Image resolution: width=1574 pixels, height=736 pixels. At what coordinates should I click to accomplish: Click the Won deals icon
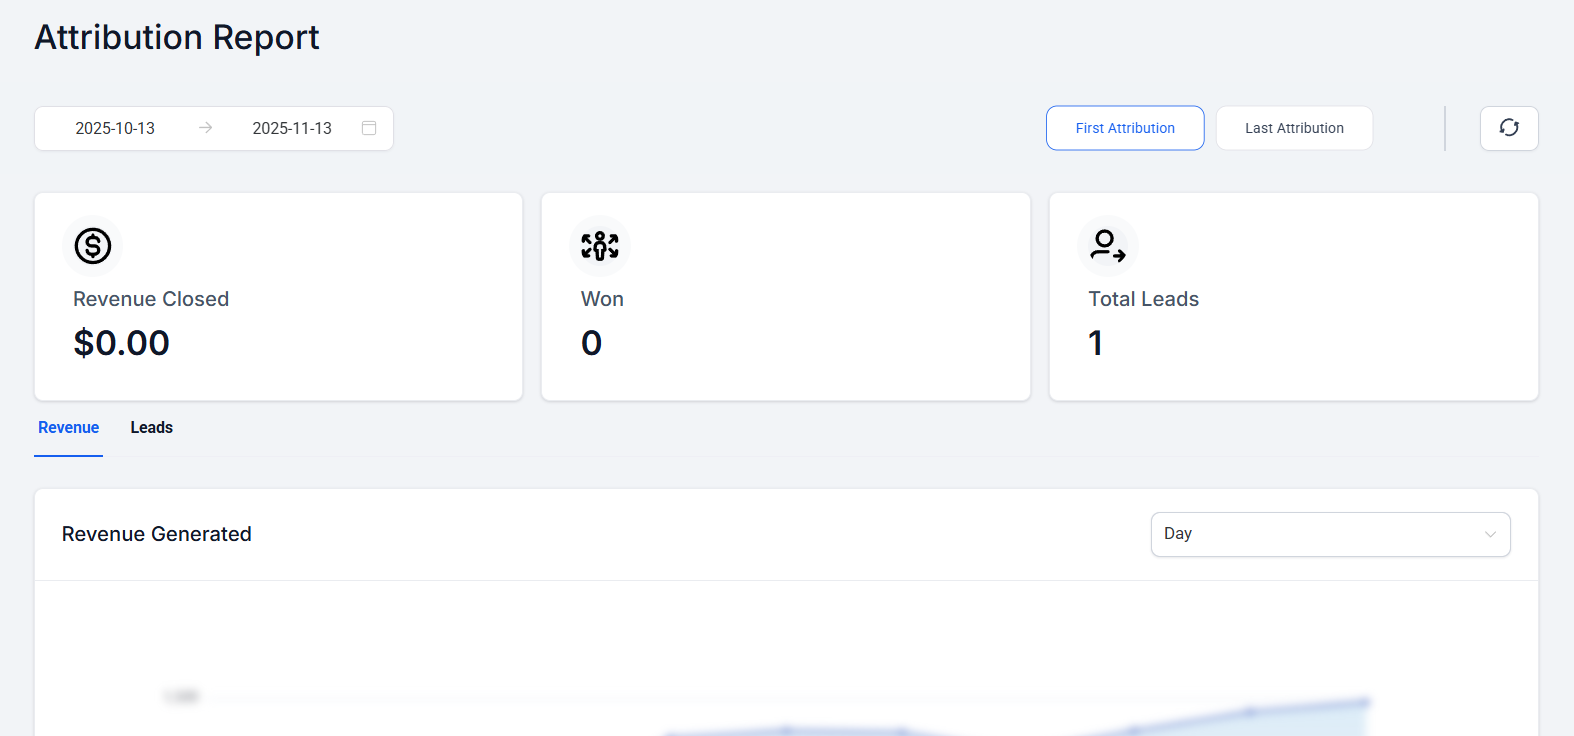coord(600,245)
